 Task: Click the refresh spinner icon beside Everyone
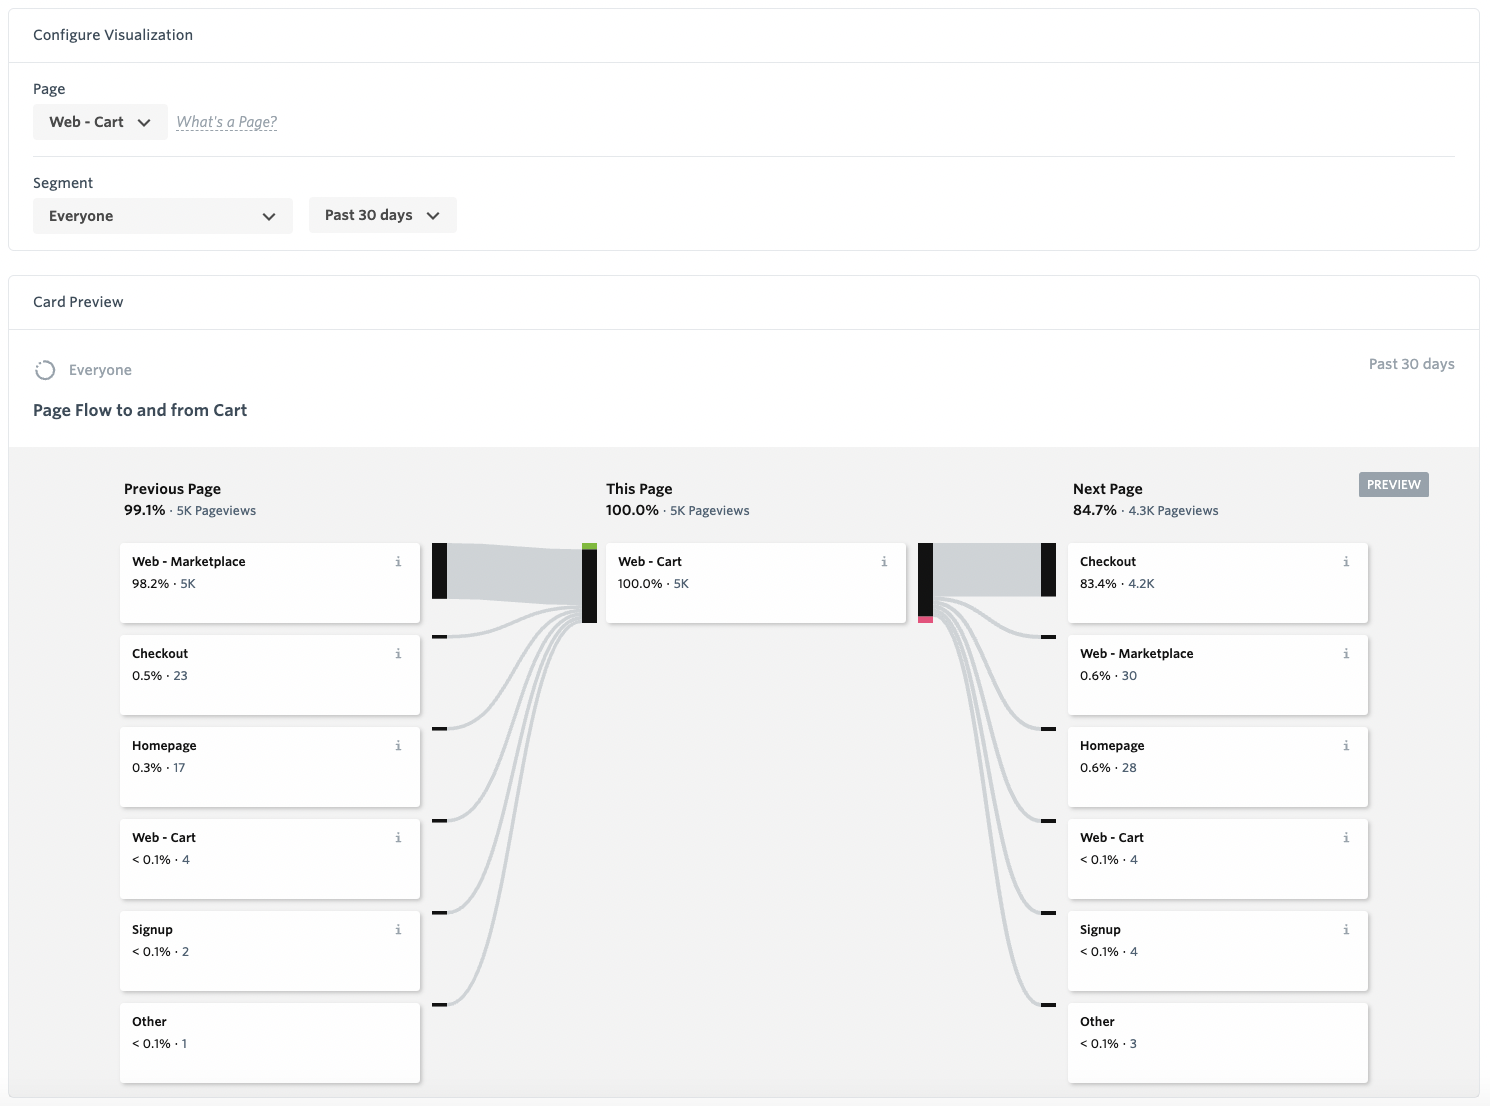[45, 369]
